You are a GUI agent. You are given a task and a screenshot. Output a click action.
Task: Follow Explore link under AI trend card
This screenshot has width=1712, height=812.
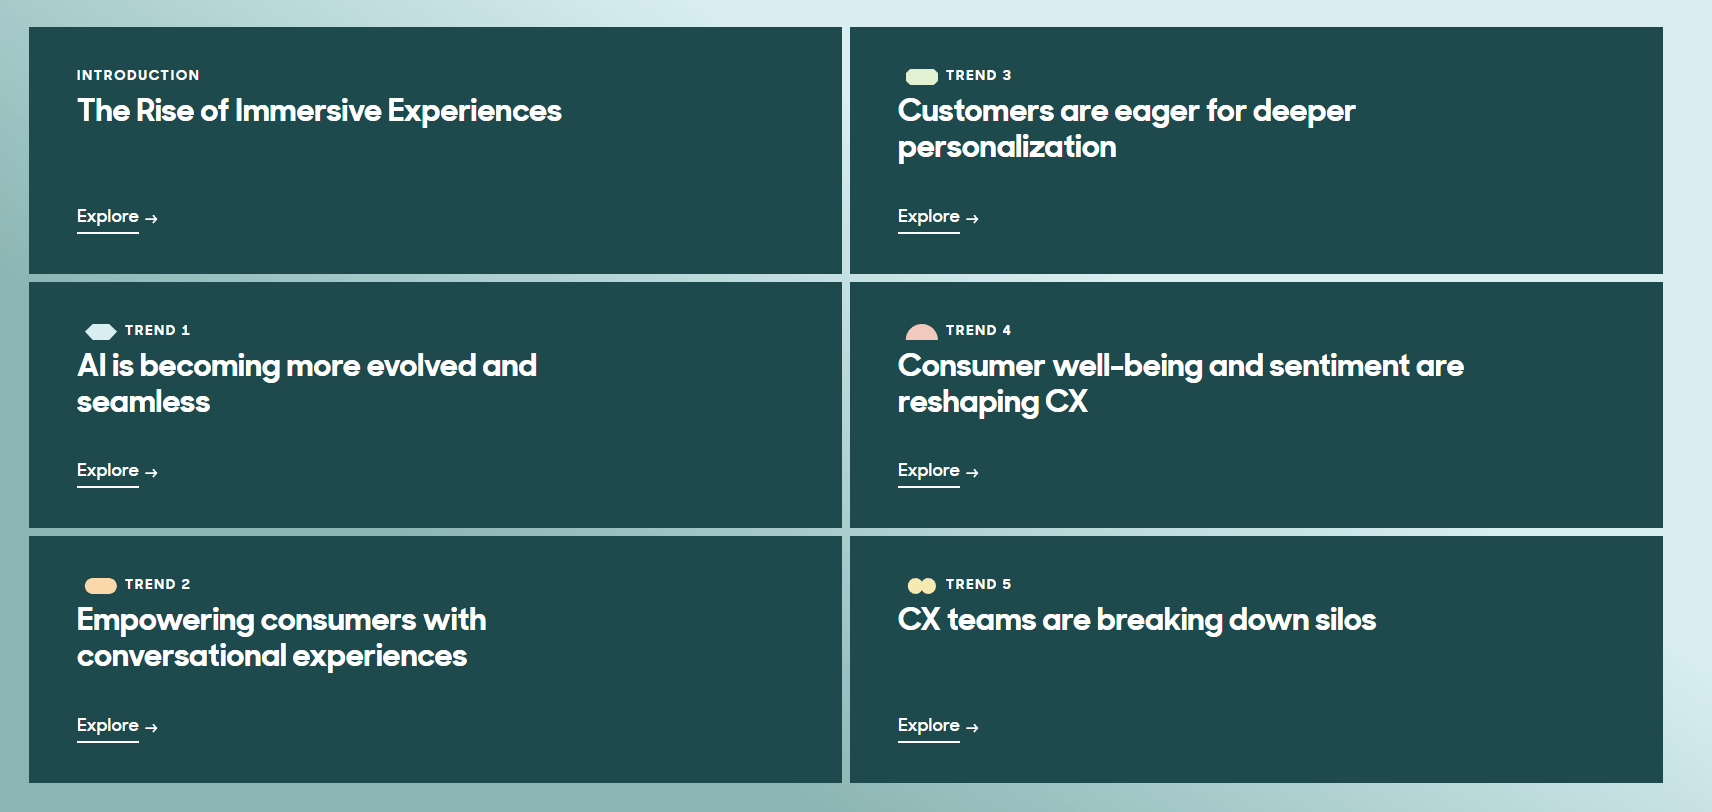pyautogui.click(x=108, y=470)
